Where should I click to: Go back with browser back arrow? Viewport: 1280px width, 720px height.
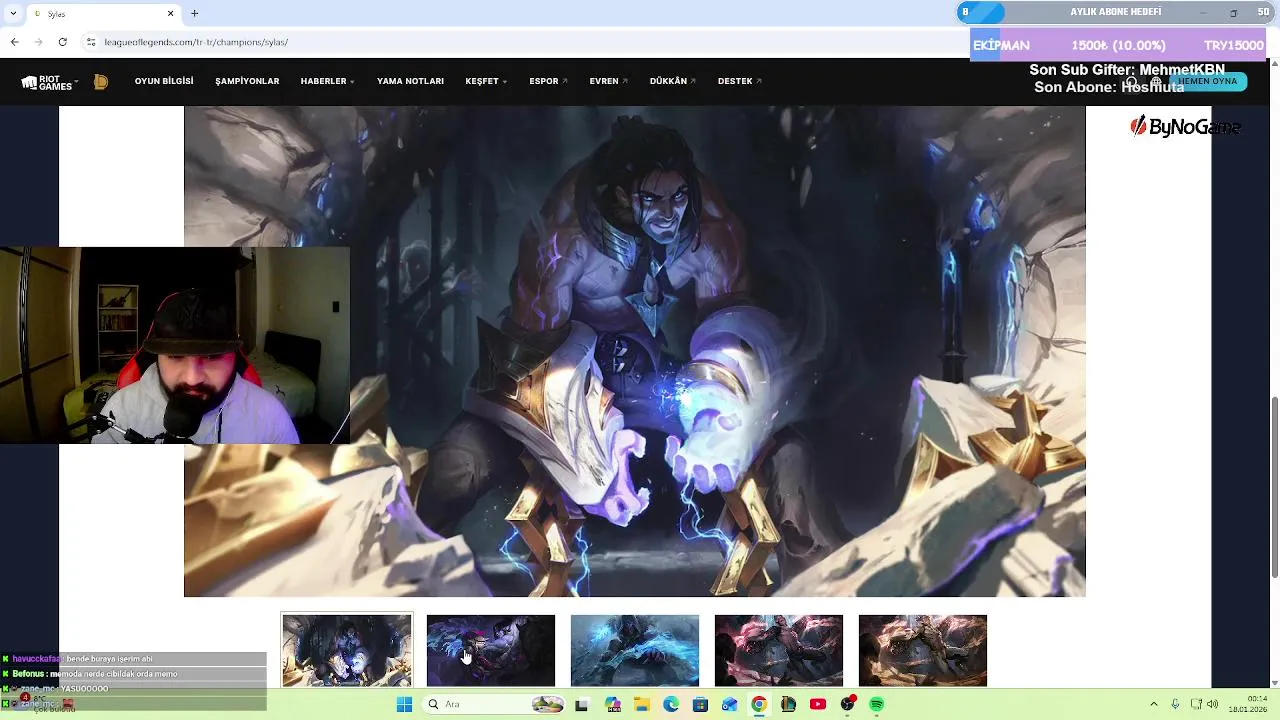point(14,42)
